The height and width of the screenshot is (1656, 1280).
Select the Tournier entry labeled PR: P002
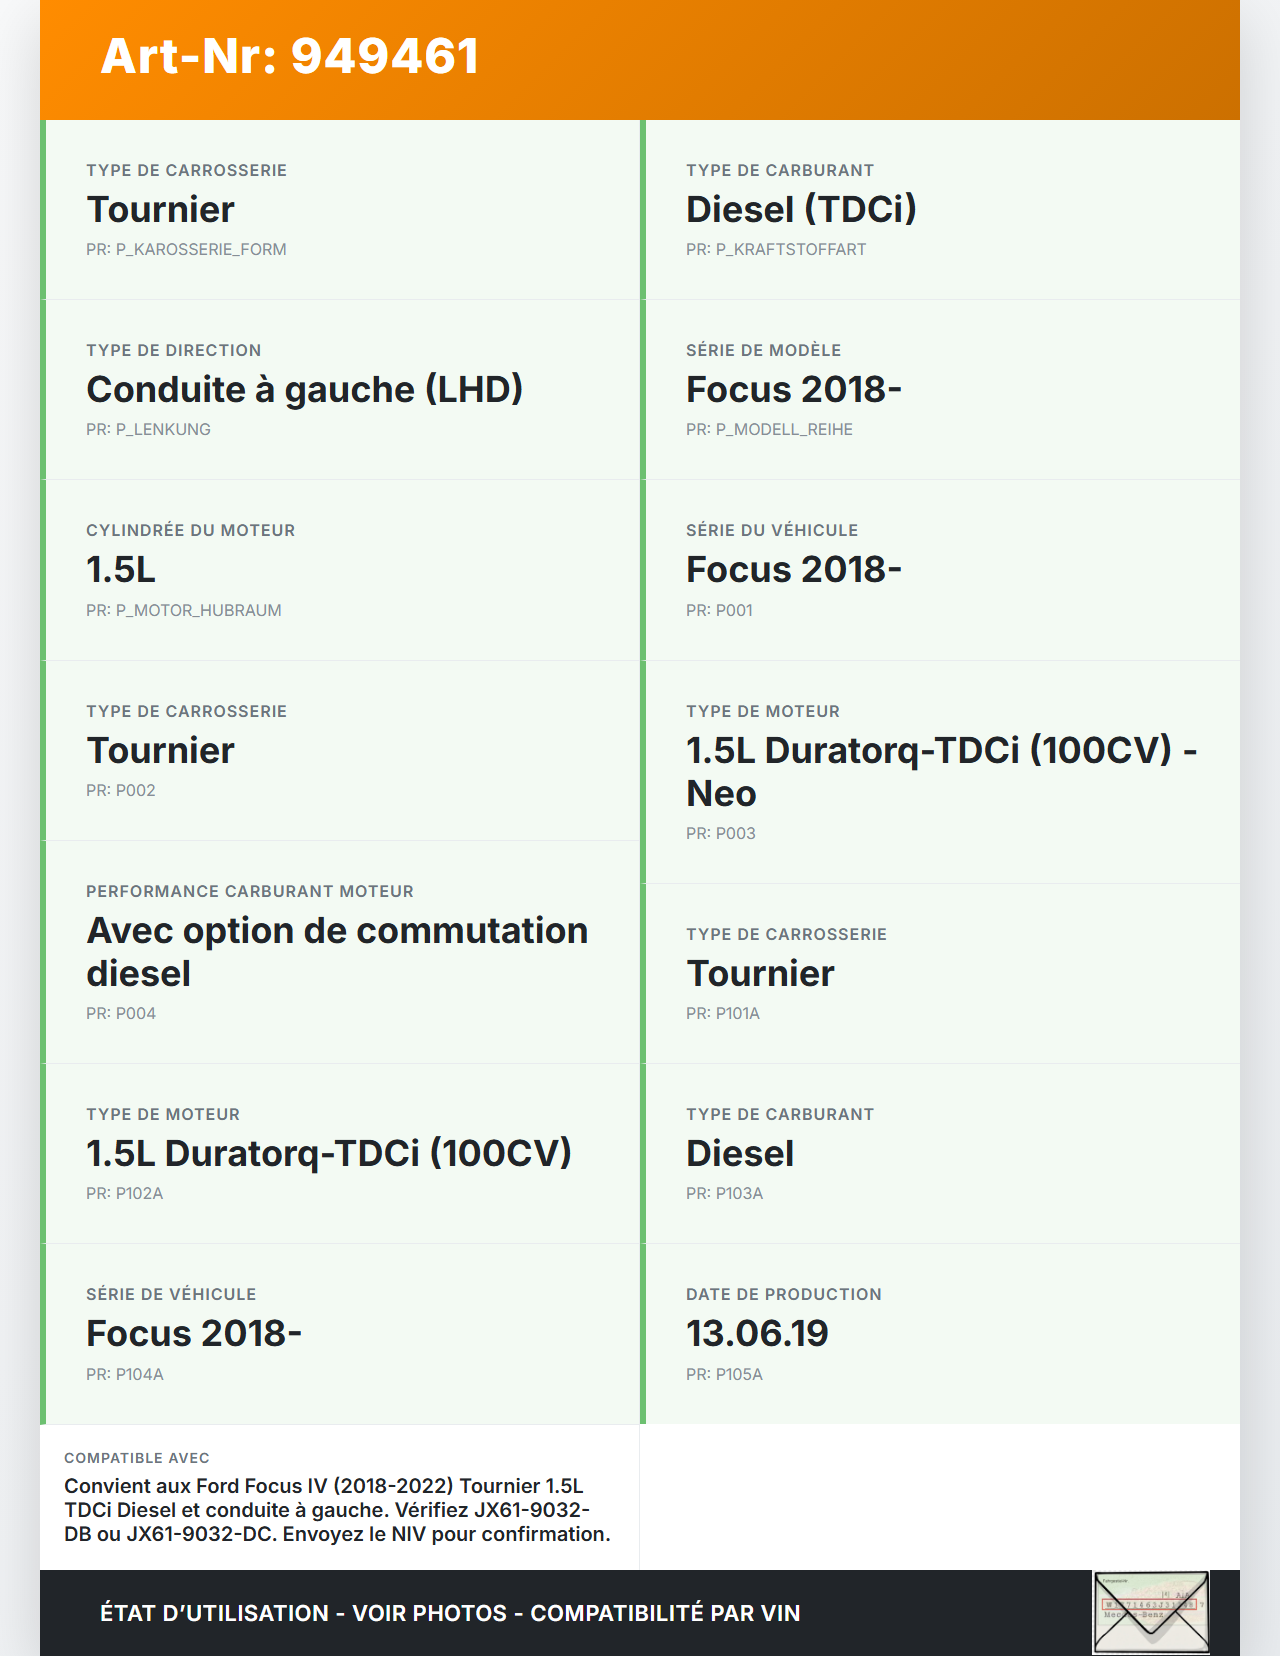coord(160,751)
